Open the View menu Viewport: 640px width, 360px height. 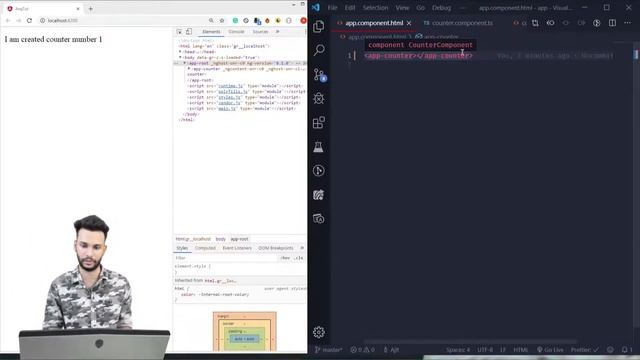(x=402, y=8)
